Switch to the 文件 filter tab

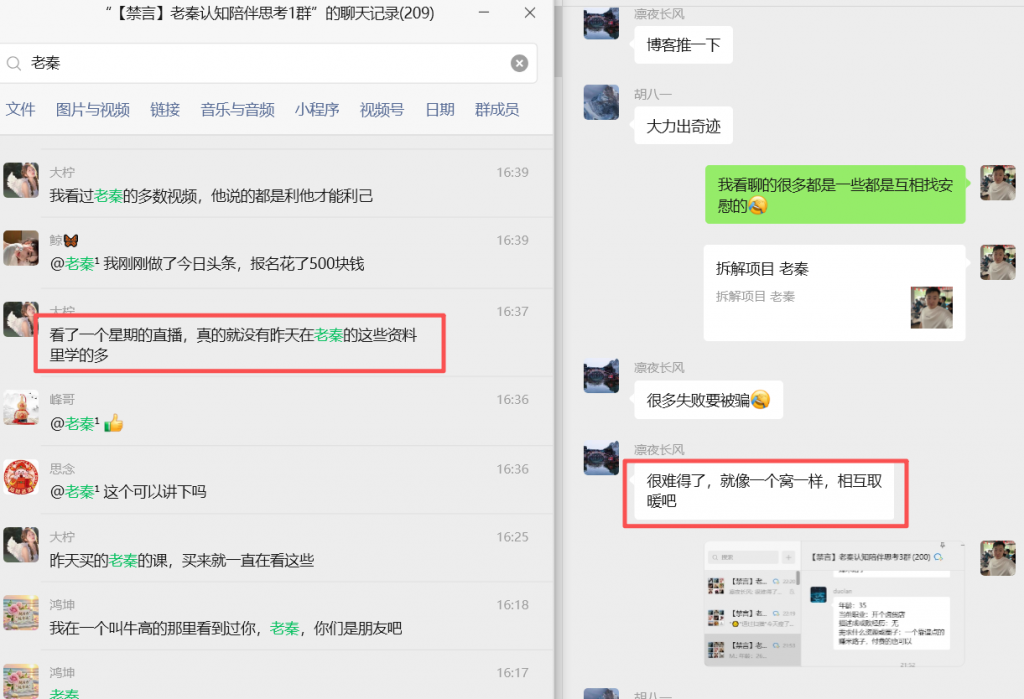(x=20, y=110)
